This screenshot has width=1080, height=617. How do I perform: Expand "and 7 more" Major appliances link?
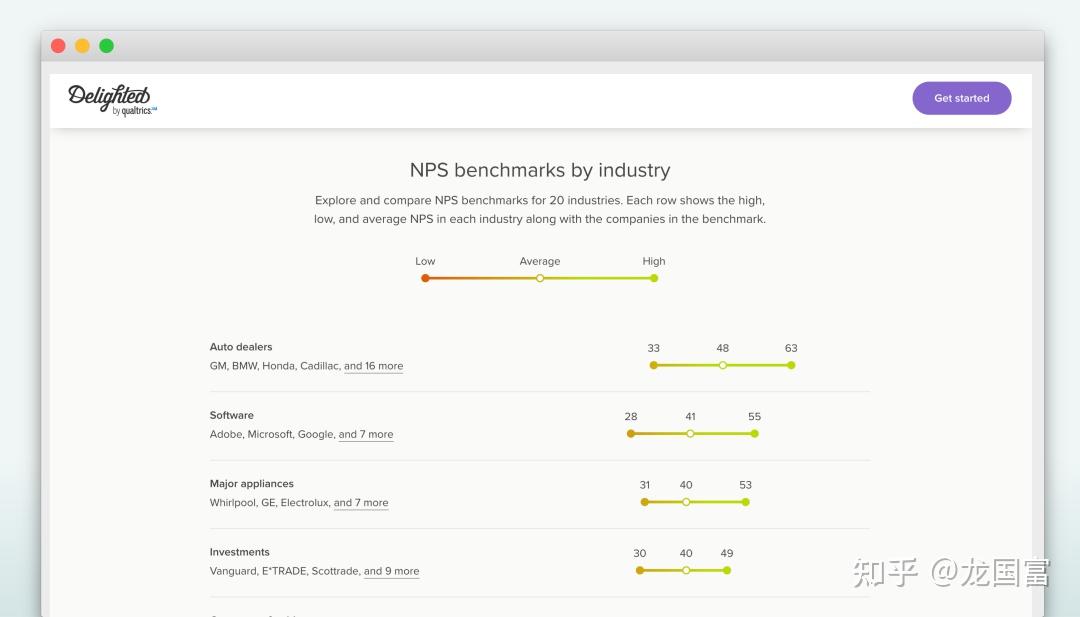coord(361,503)
